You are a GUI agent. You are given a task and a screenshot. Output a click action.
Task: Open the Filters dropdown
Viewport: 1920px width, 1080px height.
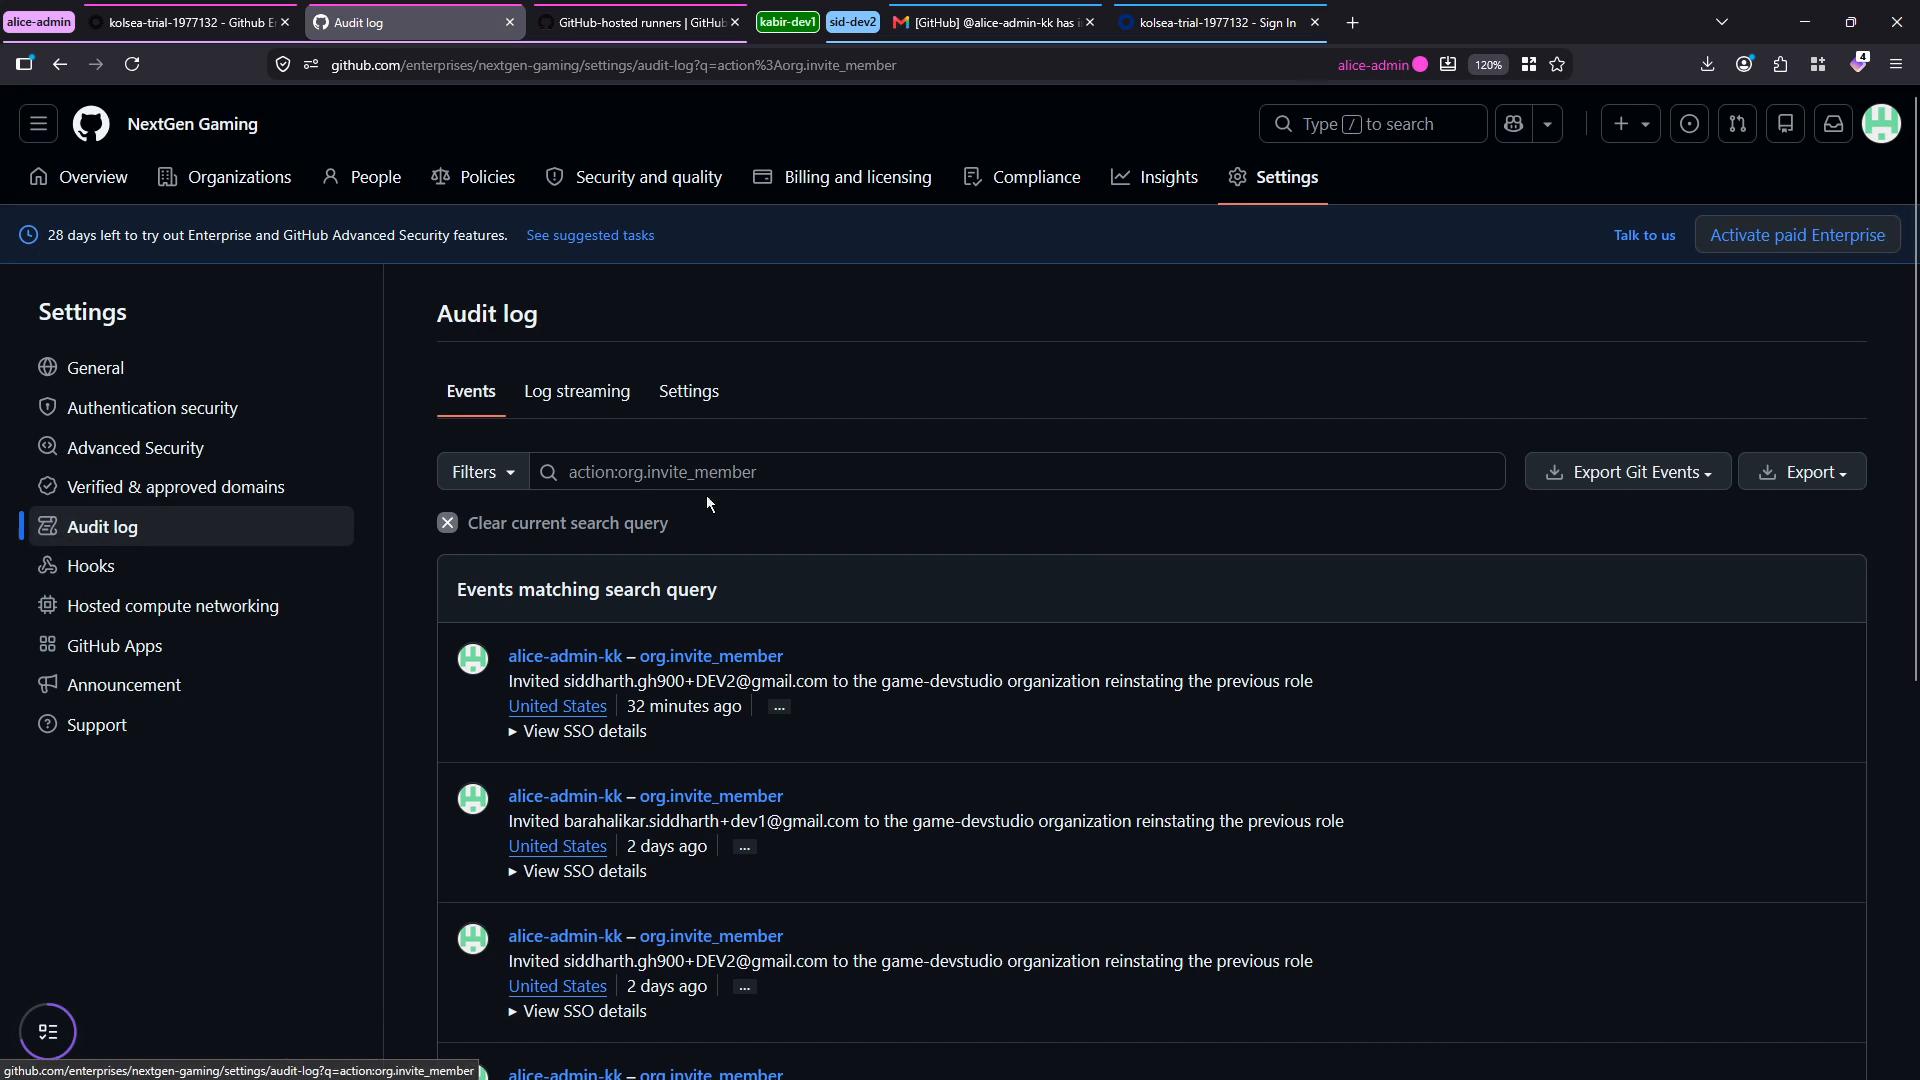483,472
